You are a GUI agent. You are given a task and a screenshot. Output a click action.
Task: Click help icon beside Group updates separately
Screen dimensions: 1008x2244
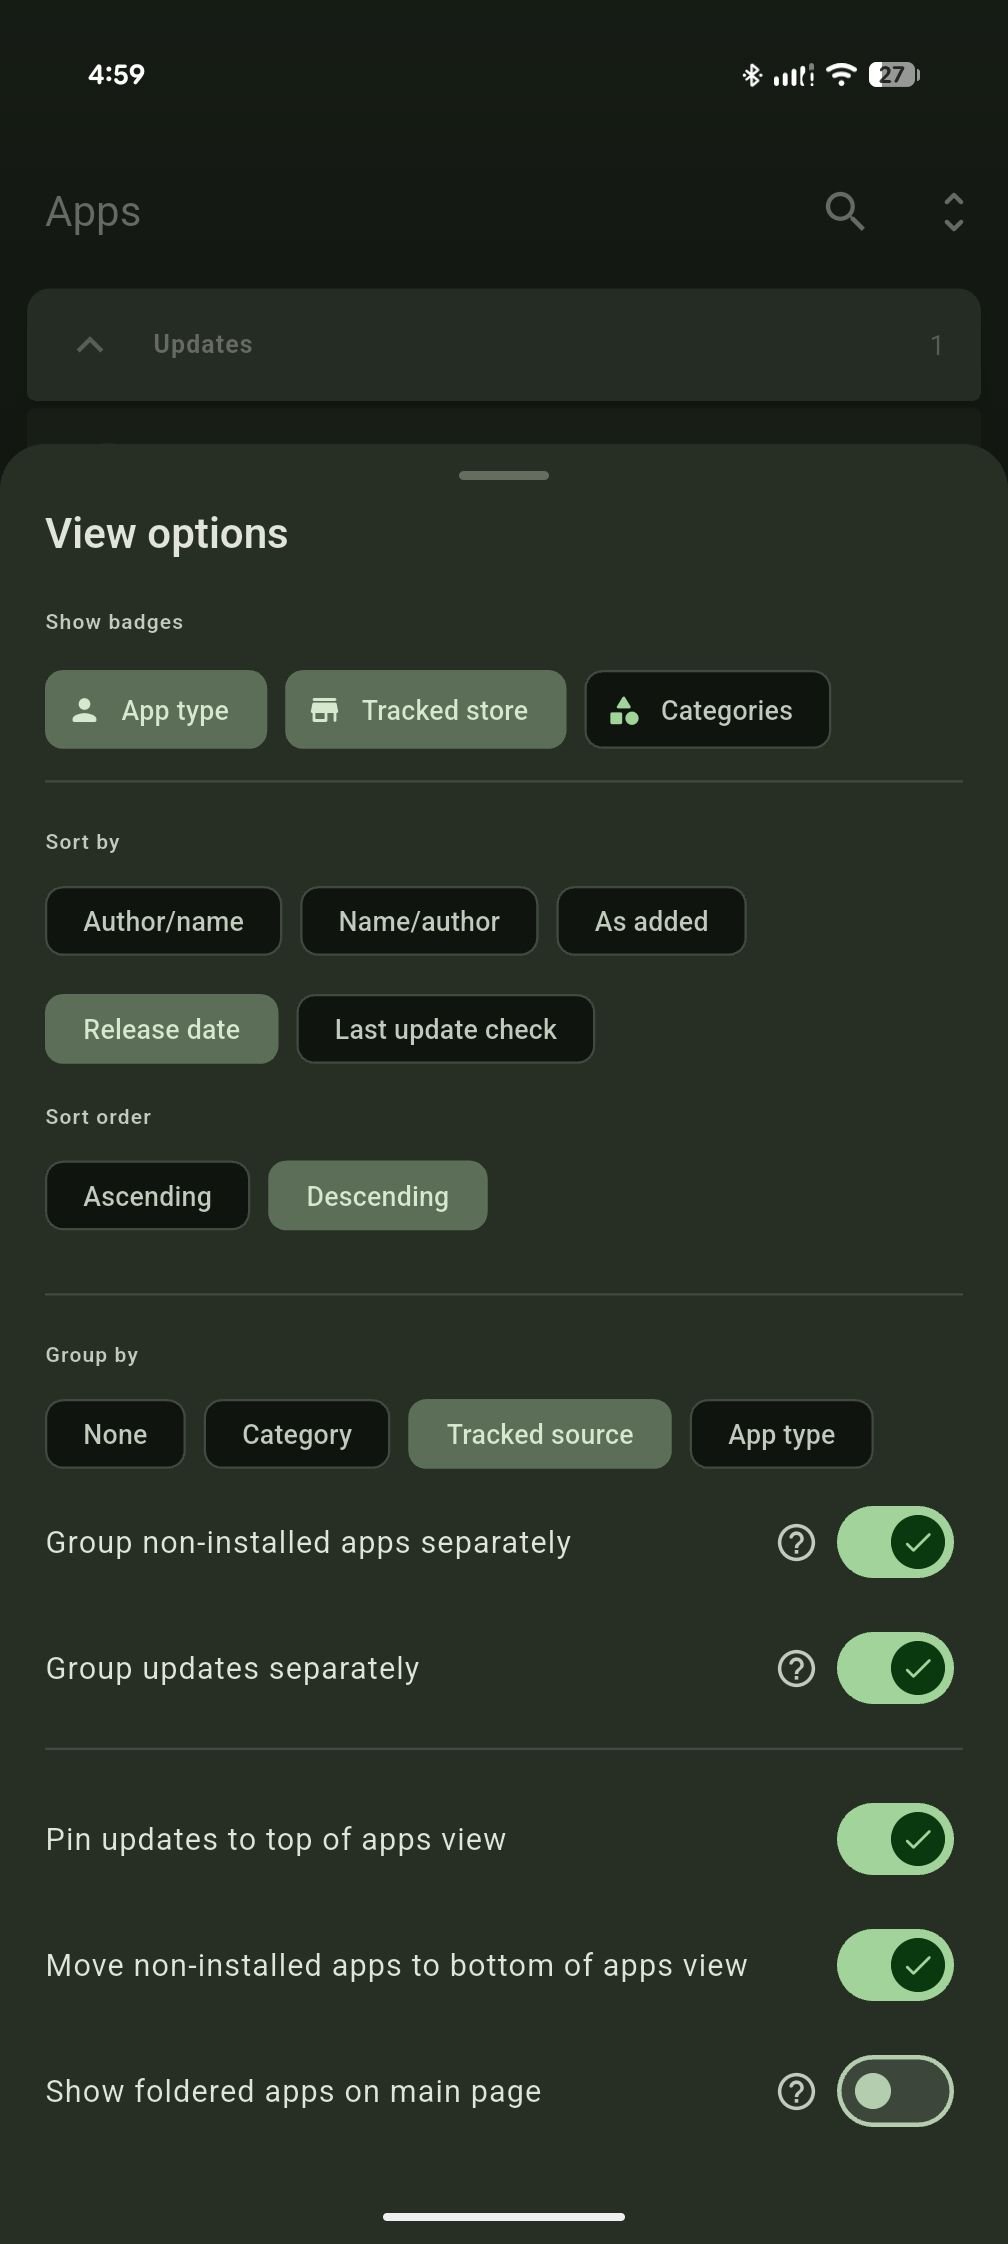[x=796, y=1669]
